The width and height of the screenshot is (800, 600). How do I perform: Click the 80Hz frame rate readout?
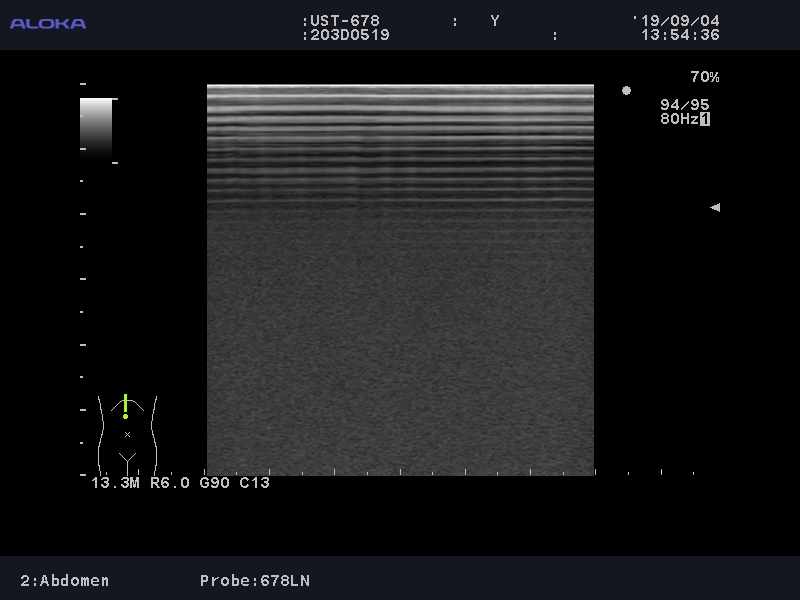pos(678,119)
